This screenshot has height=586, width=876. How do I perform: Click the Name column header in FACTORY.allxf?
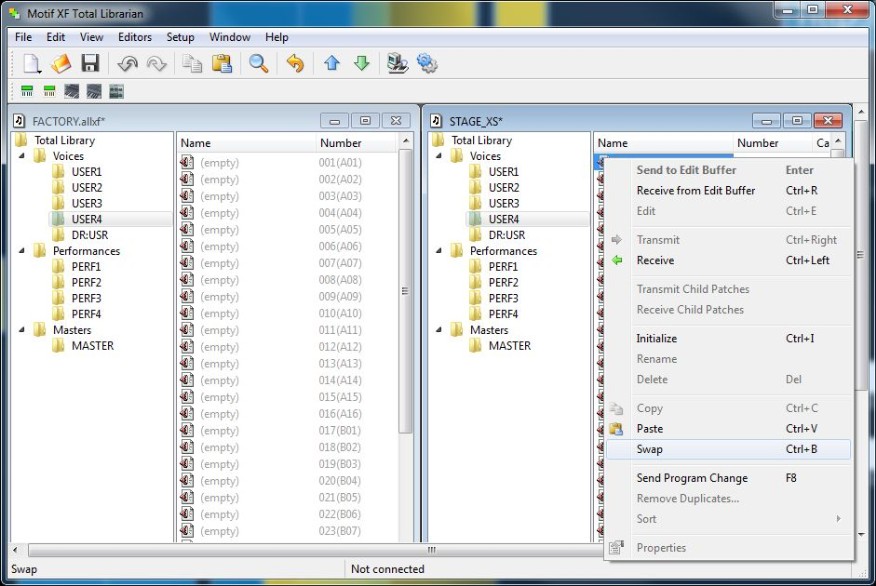(x=246, y=143)
